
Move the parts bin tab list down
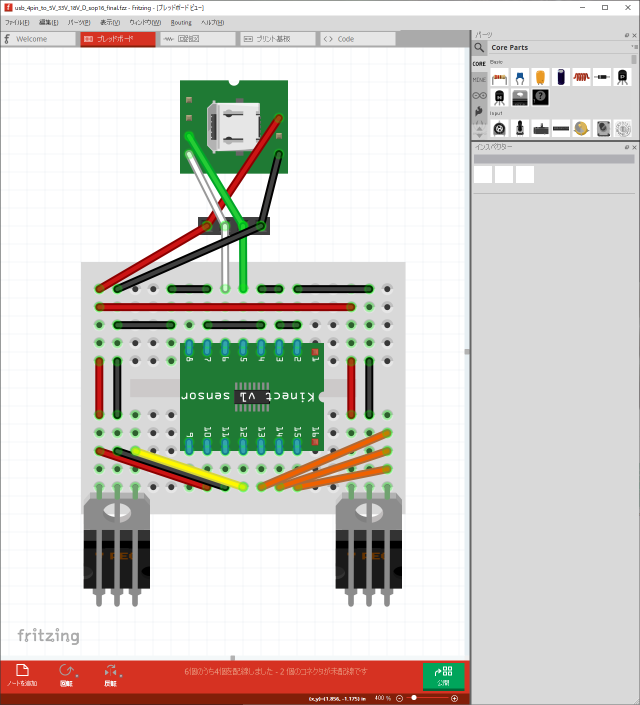click(x=479, y=135)
